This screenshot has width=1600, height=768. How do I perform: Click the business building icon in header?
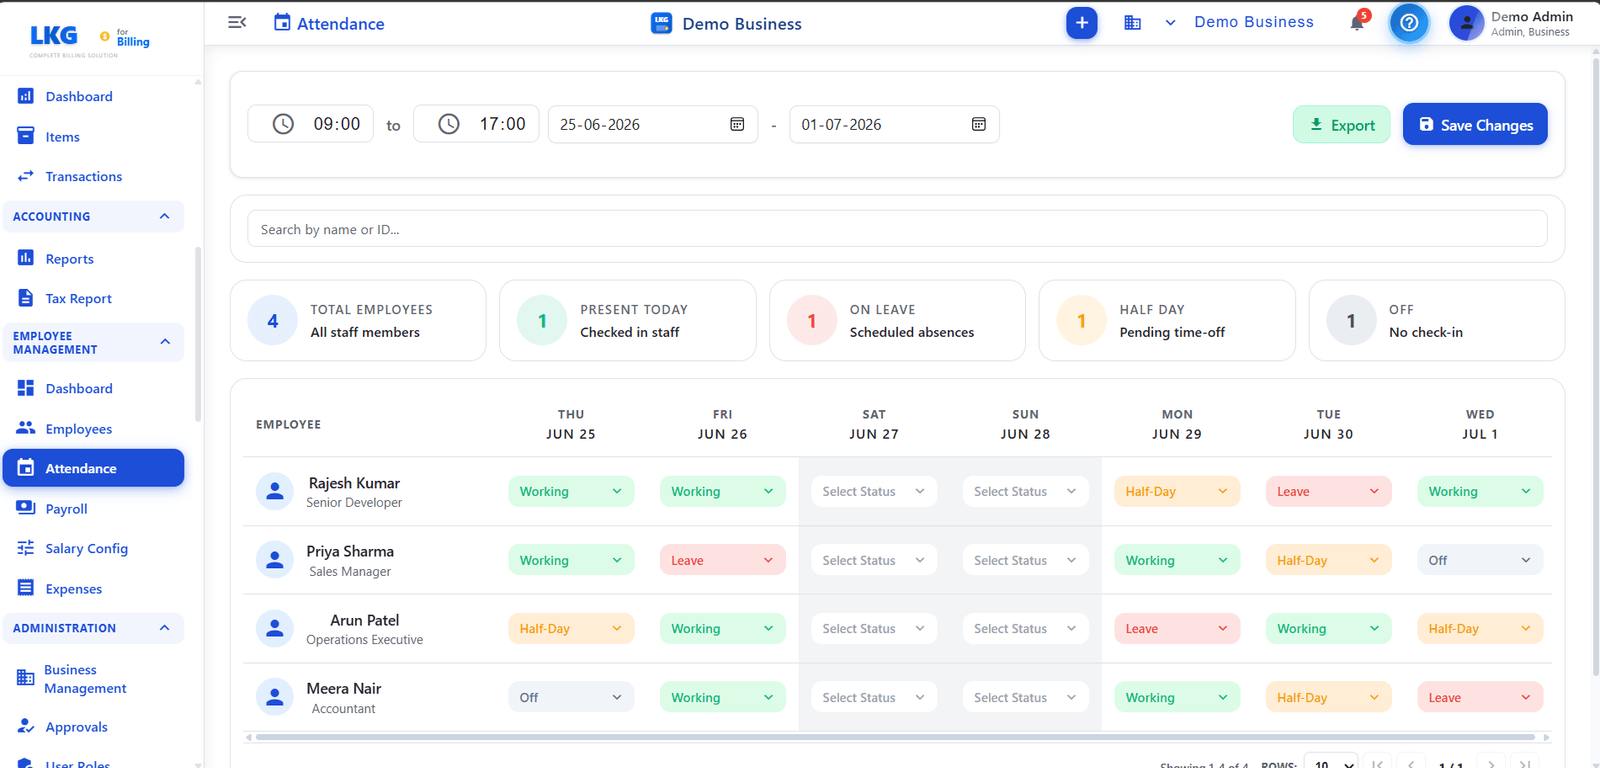coord(1132,22)
